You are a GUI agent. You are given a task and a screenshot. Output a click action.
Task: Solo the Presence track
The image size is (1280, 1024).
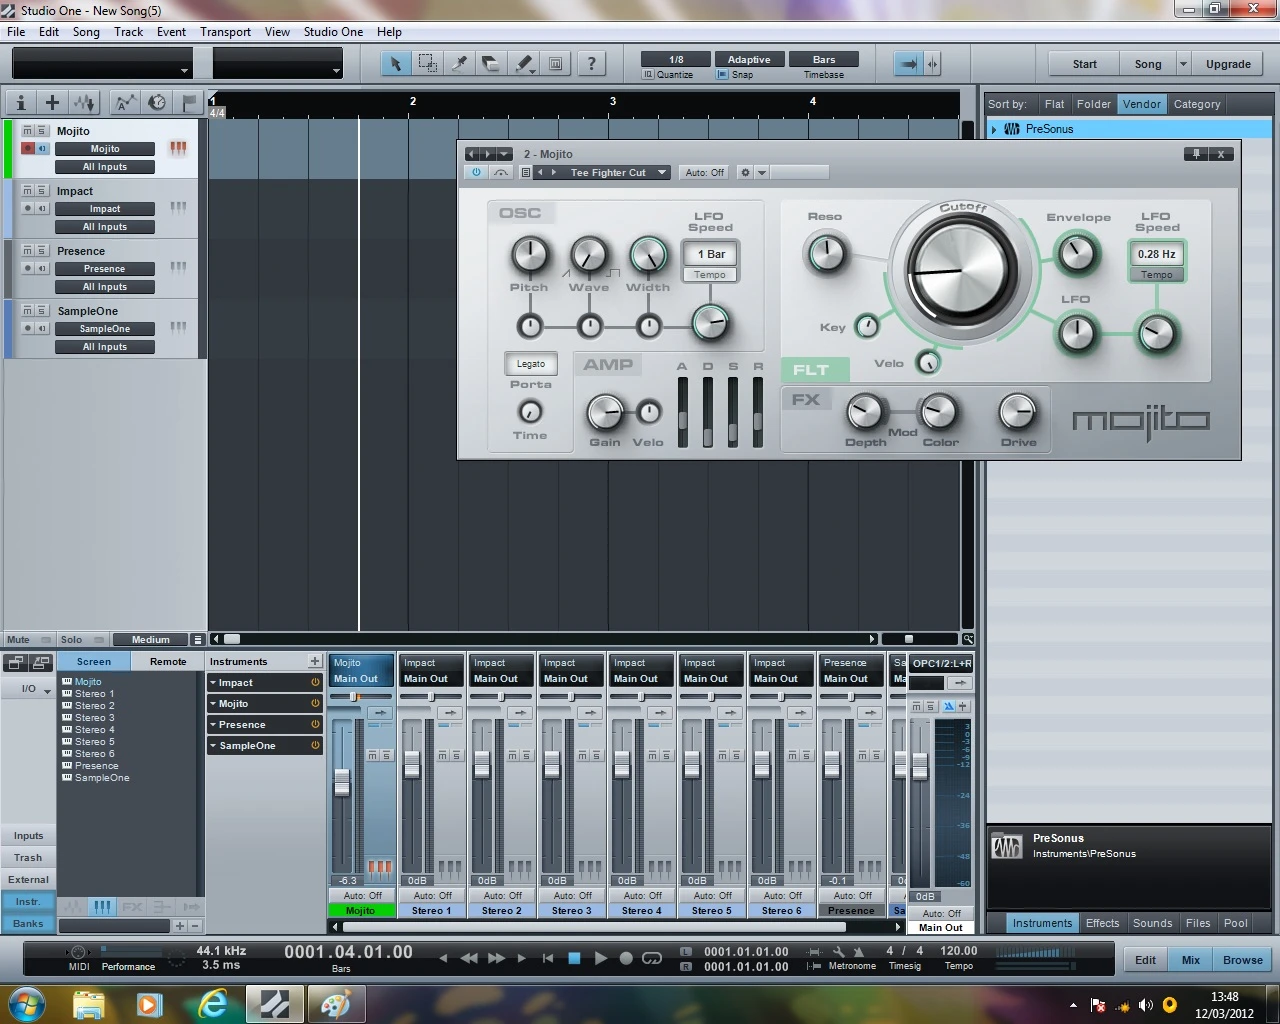tap(42, 250)
